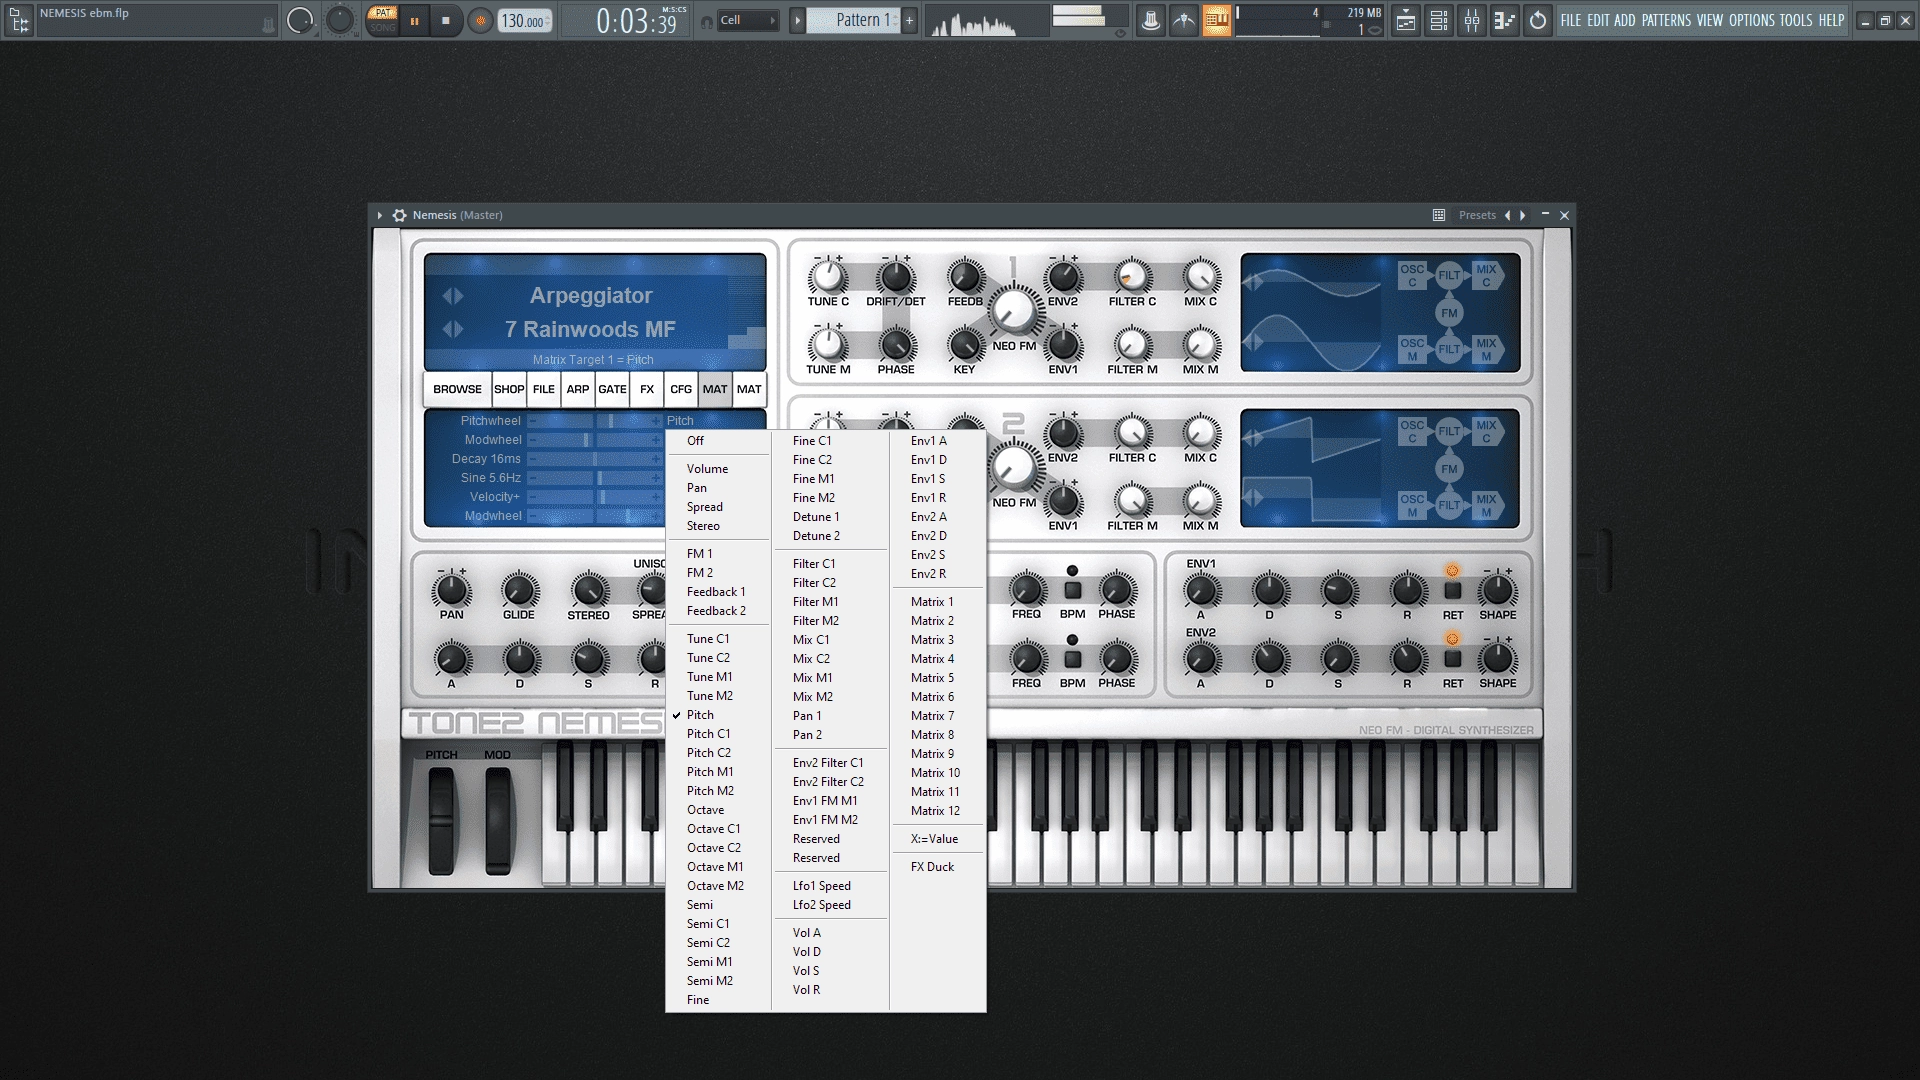Screen dimensions: 1920x1080
Task: Go to previous preset arrow in title bar
Action: click(x=1508, y=215)
